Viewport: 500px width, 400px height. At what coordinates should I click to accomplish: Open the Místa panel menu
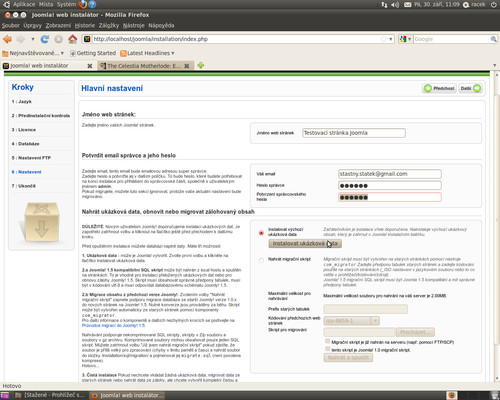pyautogui.click(x=46, y=4)
